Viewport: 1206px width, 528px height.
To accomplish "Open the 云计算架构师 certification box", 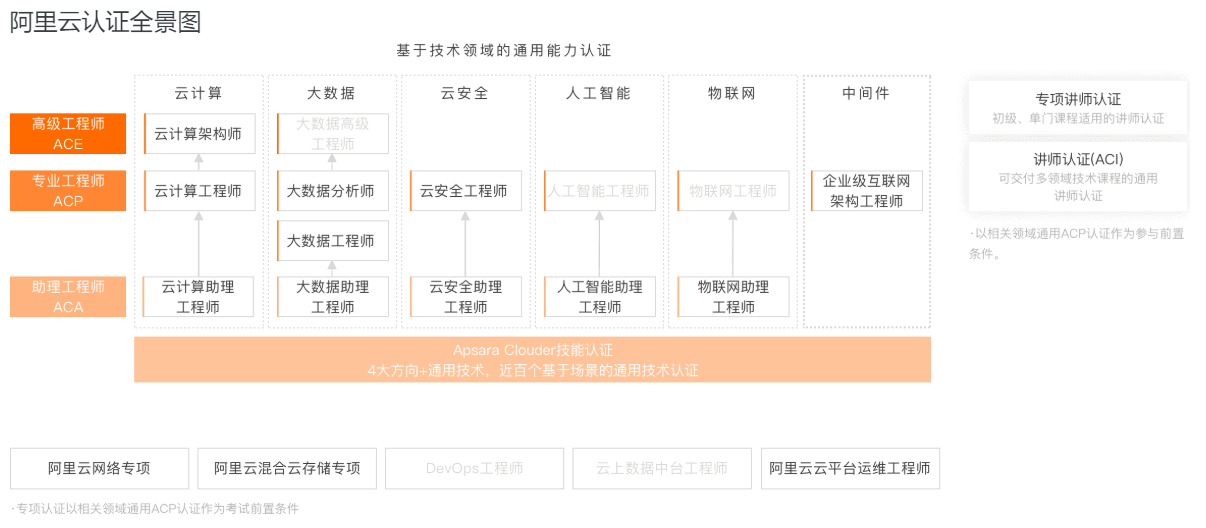I will pos(199,134).
